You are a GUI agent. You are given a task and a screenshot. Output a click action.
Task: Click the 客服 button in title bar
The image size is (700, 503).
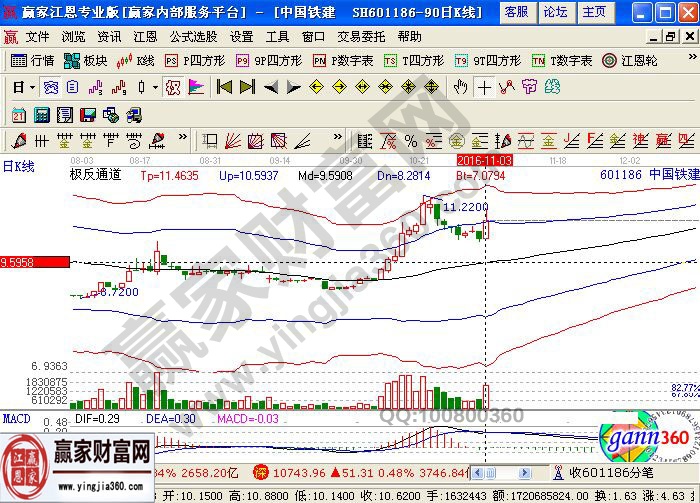516,12
